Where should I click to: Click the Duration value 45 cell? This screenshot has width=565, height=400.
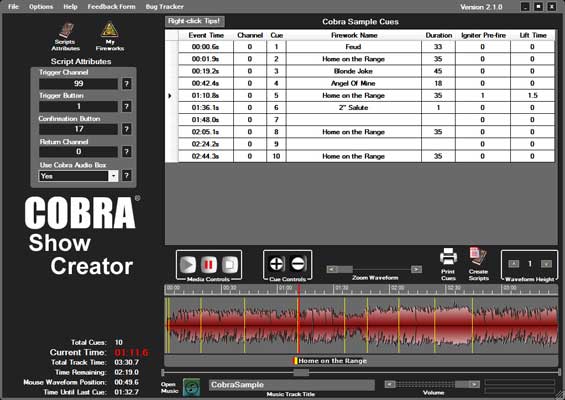tap(438, 71)
